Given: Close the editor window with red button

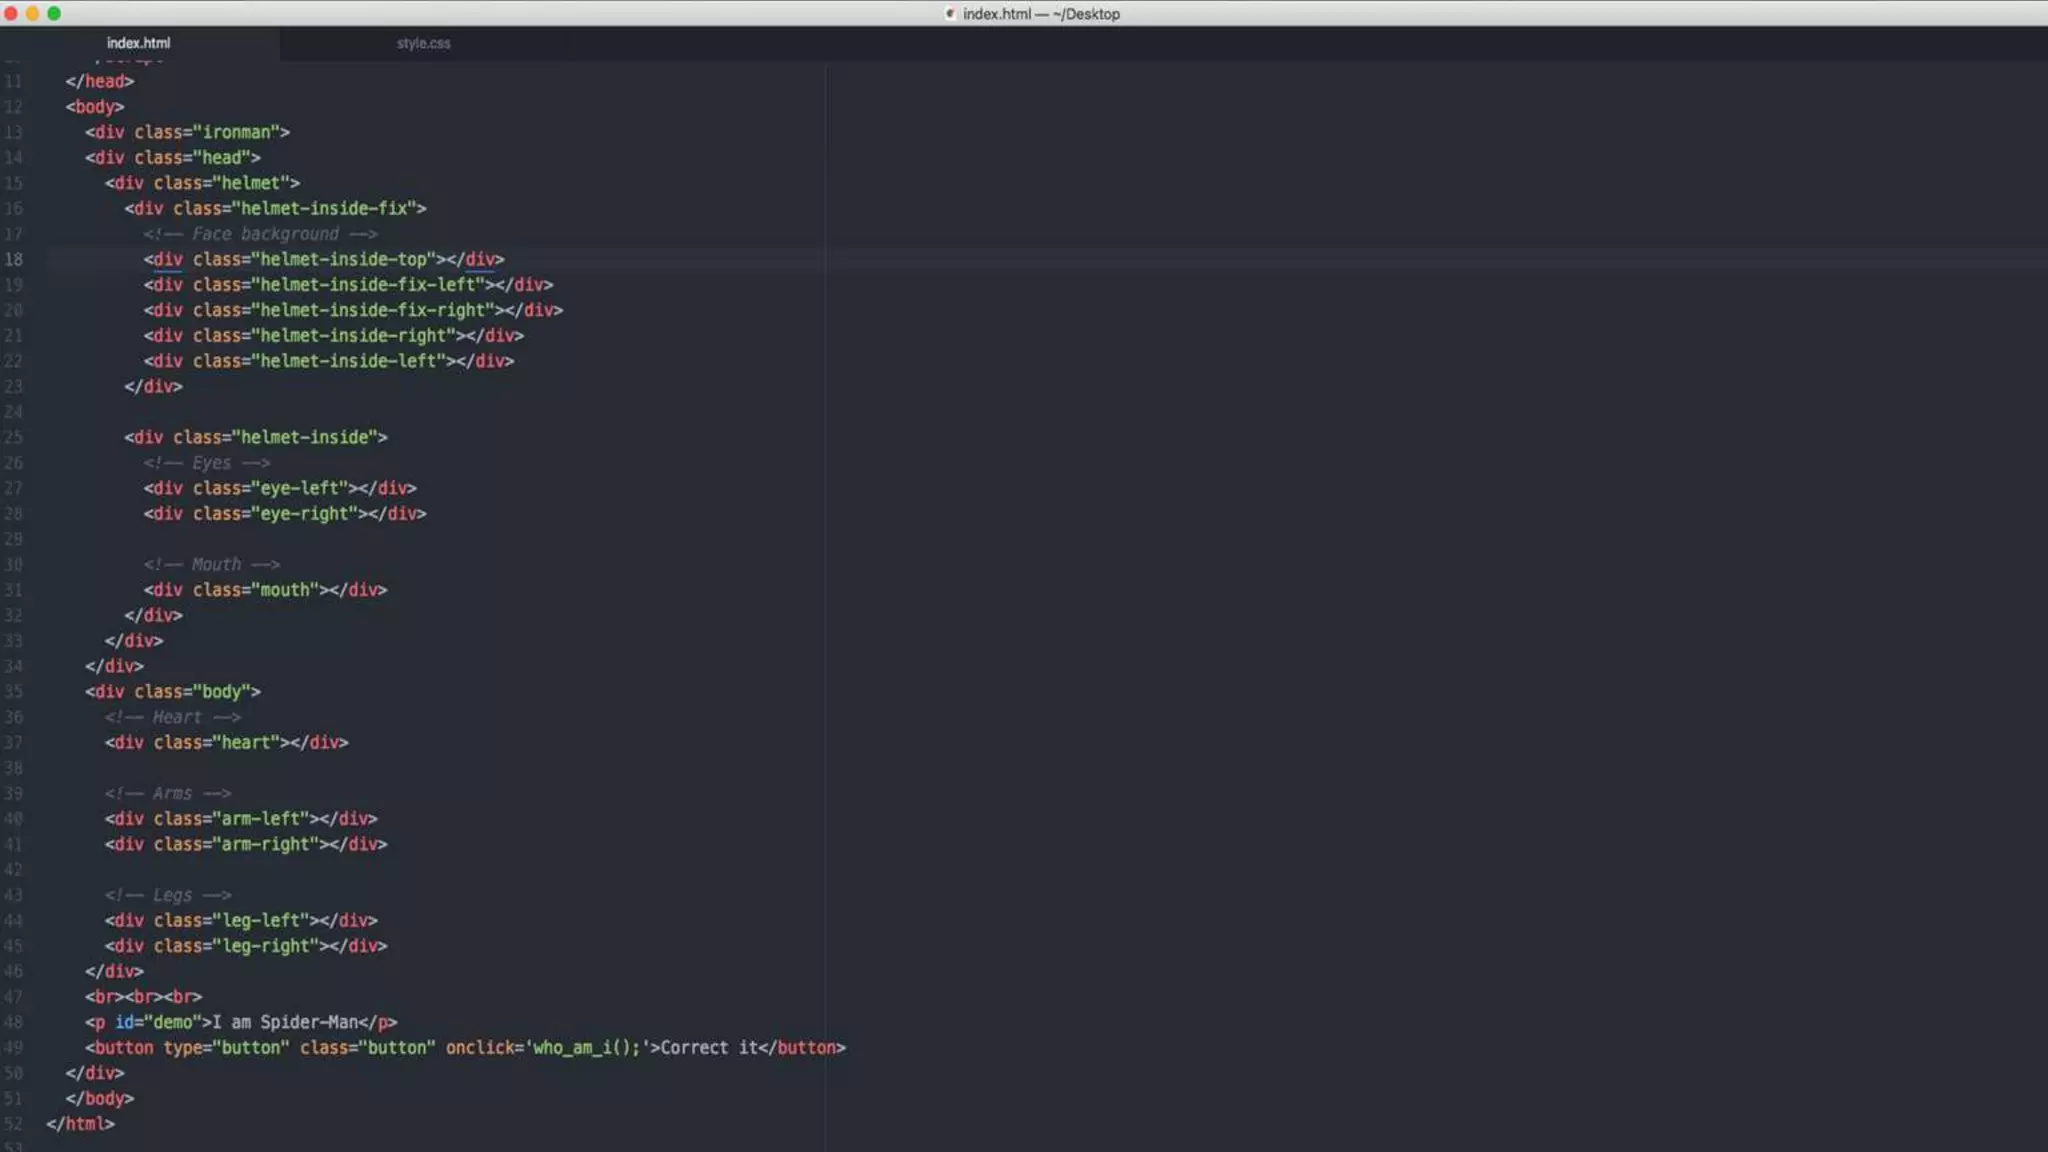Looking at the screenshot, I should tap(11, 13).
